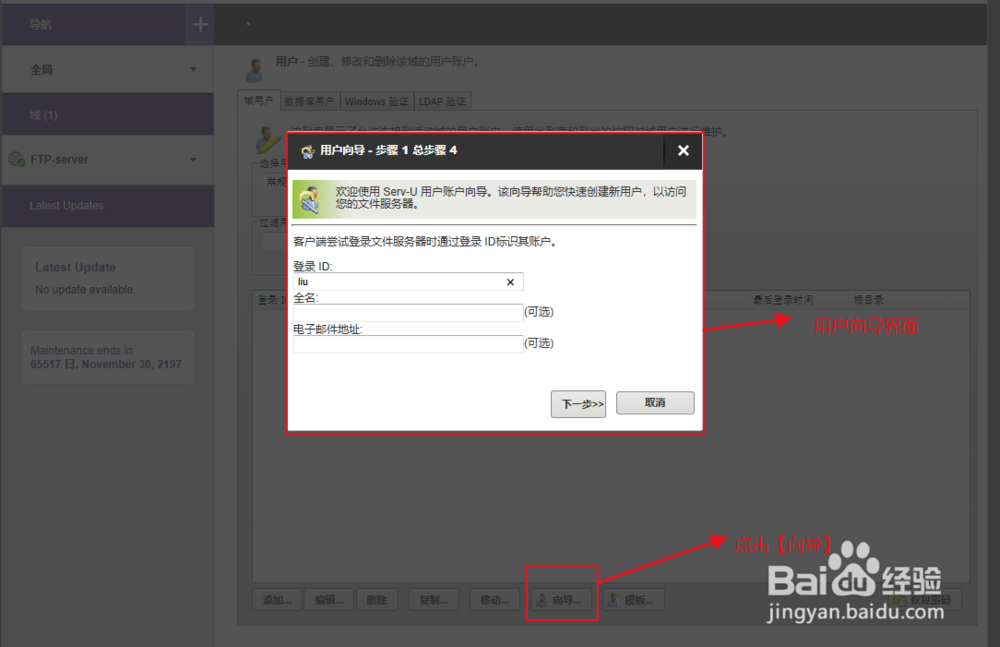The image size is (1000, 647).
Task: Click the No update available text
Action: 85,290
